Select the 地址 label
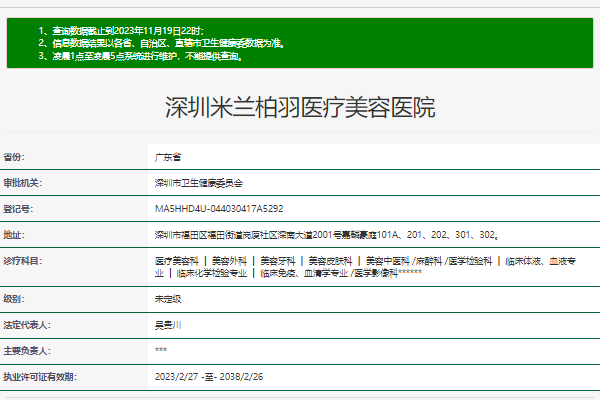Image resolution: width=600 pixels, height=400 pixels. point(14,235)
